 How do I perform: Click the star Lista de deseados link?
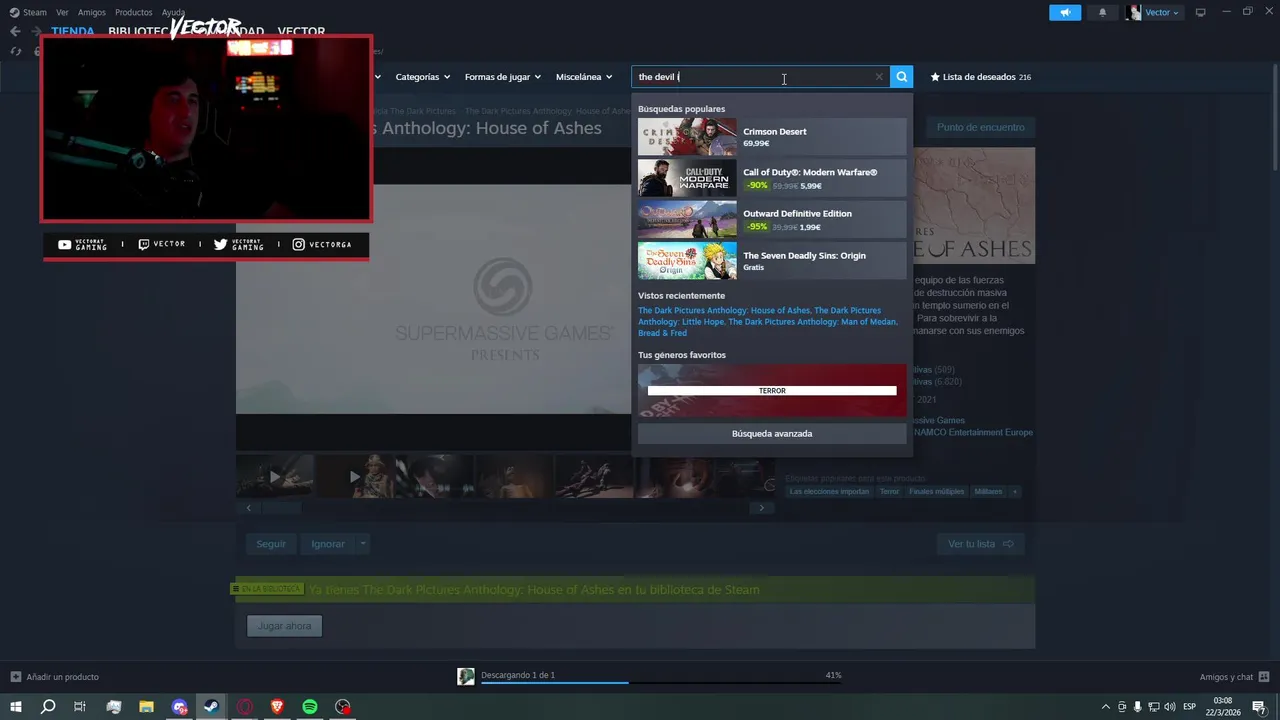pos(981,77)
